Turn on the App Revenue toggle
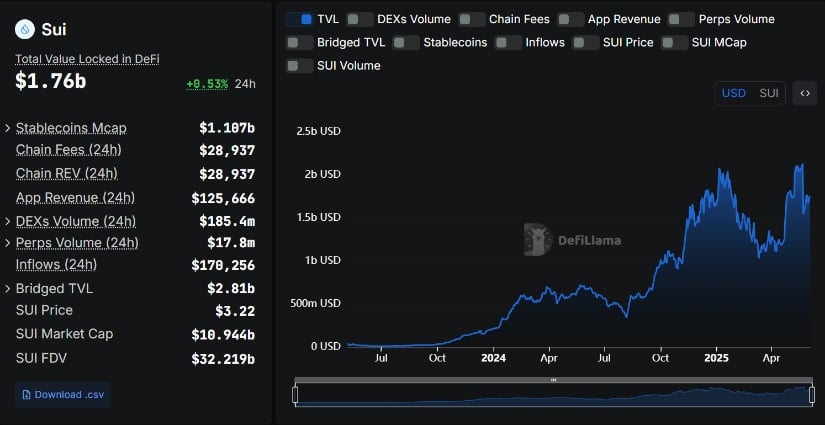825x425 pixels. pyautogui.click(x=571, y=19)
